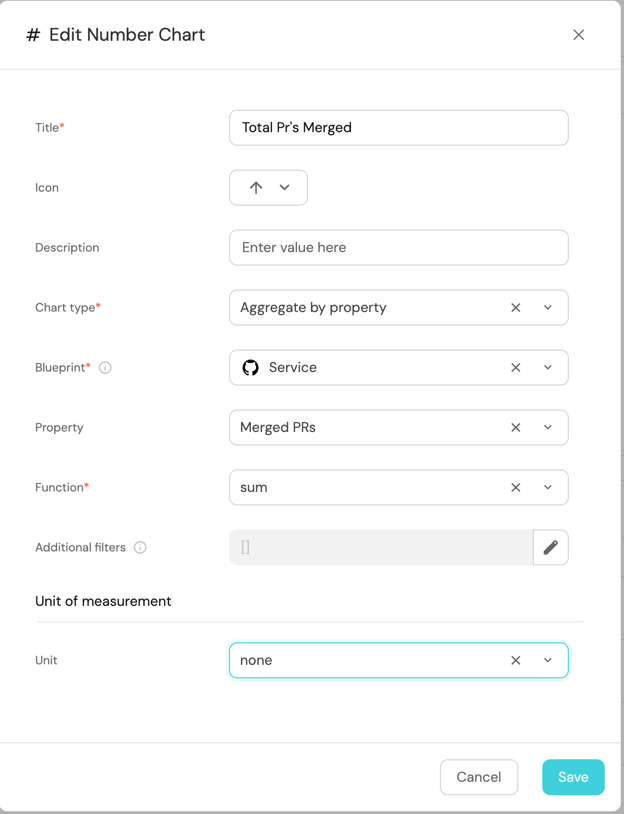Click the Description input field

pyautogui.click(x=398, y=248)
